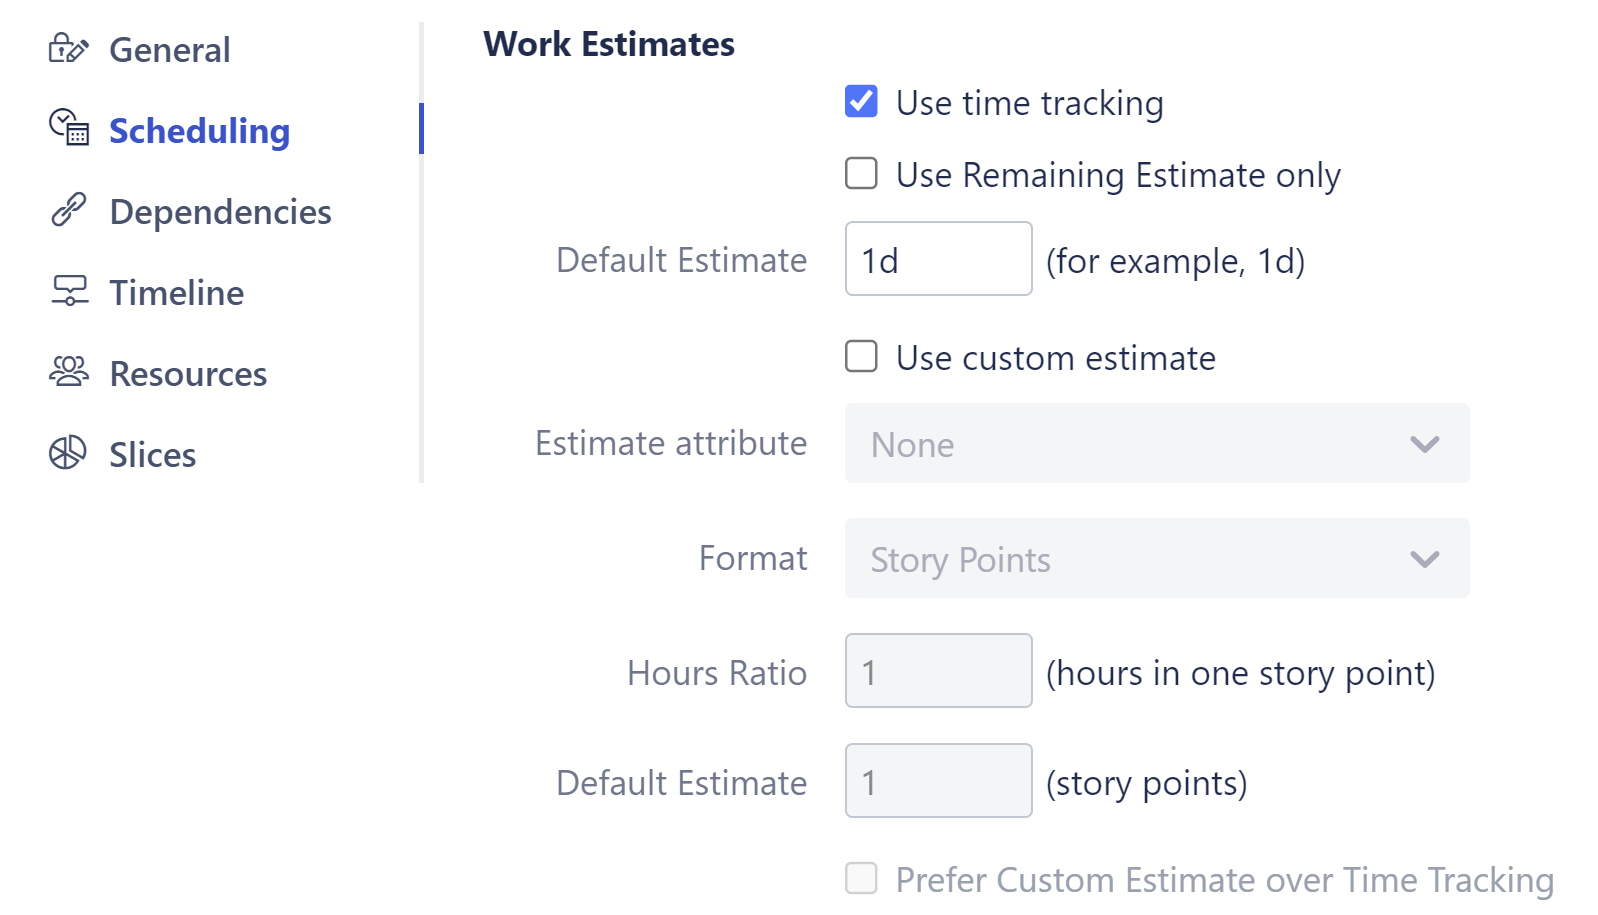Uncheck the Use time tracking checkbox

(x=861, y=101)
